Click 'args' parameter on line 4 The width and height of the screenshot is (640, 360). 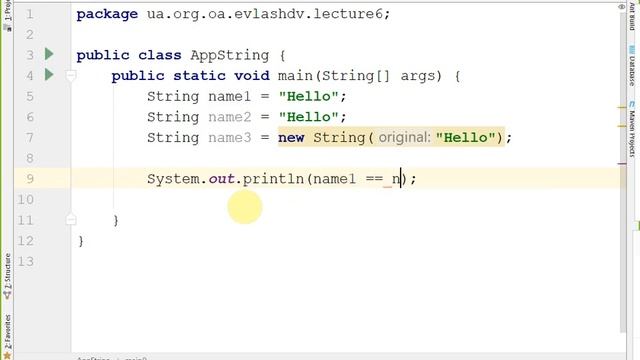coord(418,76)
